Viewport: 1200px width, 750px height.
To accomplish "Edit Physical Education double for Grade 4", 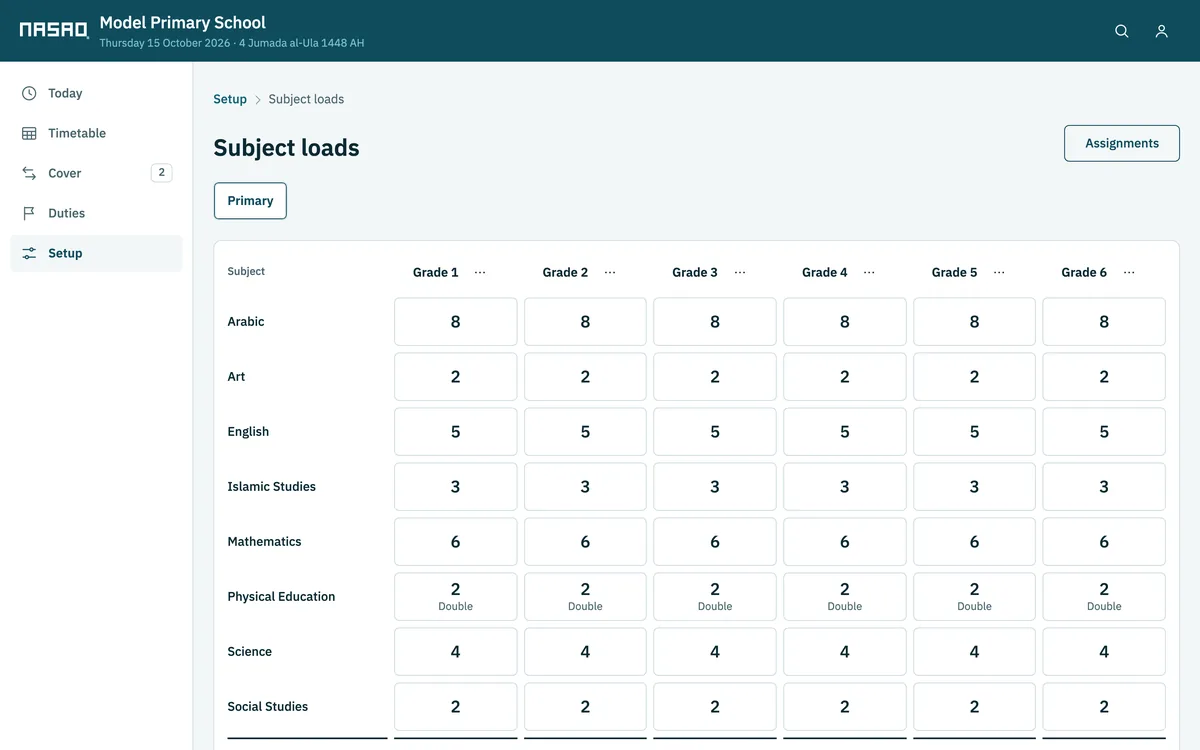I will pos(845,597).
